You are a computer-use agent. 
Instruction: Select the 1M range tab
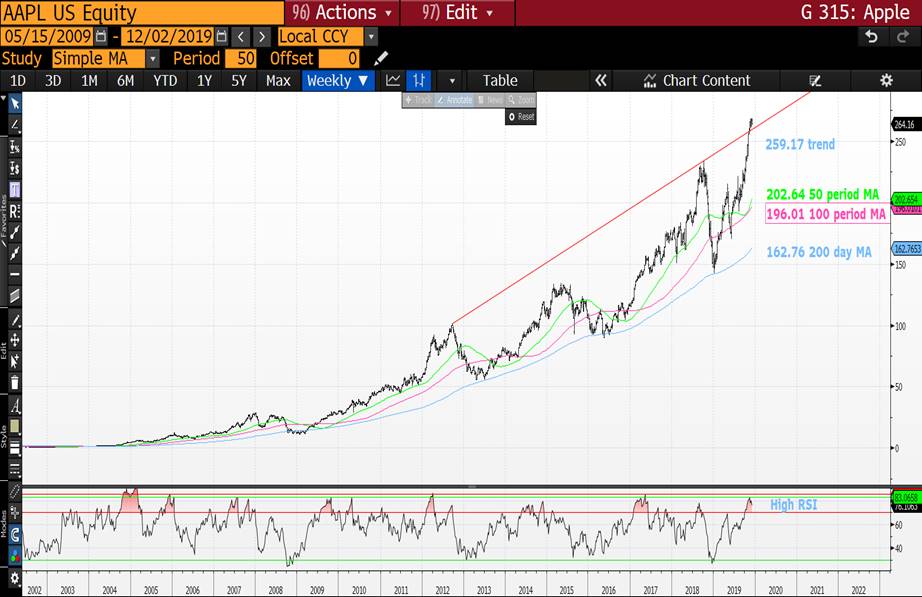89,81
